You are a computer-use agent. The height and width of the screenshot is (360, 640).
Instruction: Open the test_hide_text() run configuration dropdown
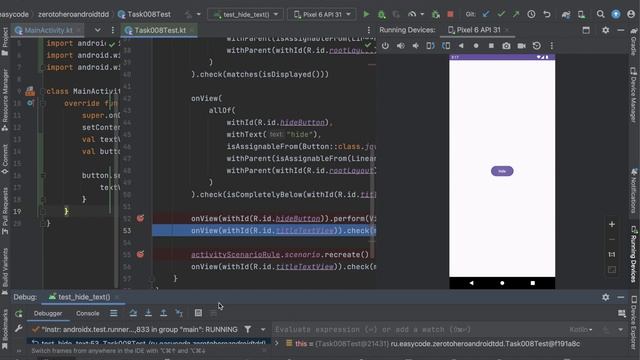[245, 14]
